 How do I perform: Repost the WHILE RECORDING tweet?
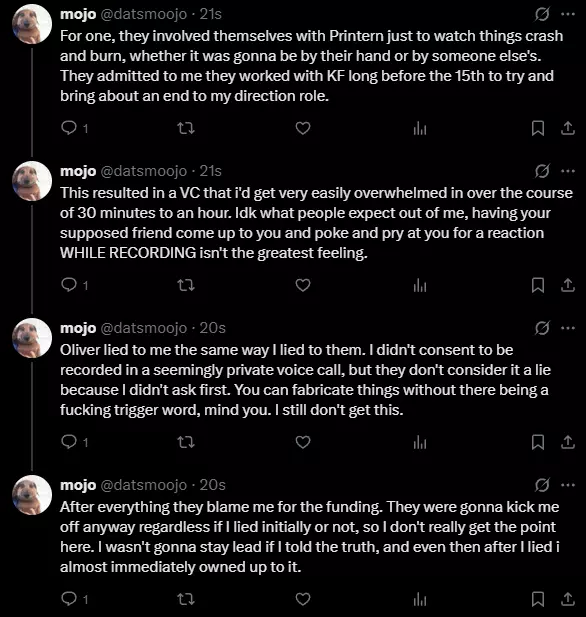[186, 285]
